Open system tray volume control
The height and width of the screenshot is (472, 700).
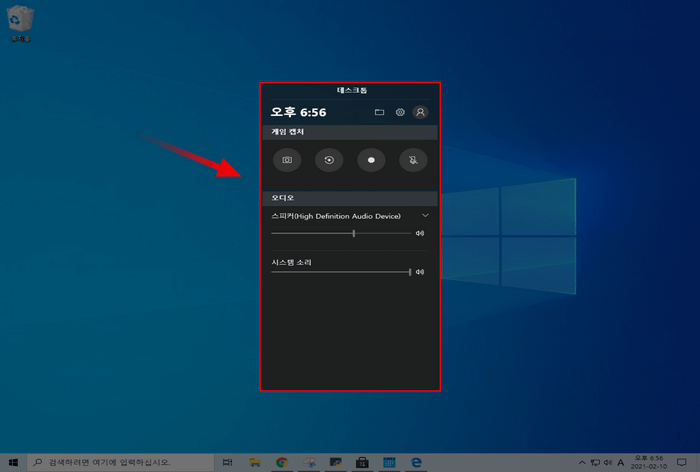[608, 463]
